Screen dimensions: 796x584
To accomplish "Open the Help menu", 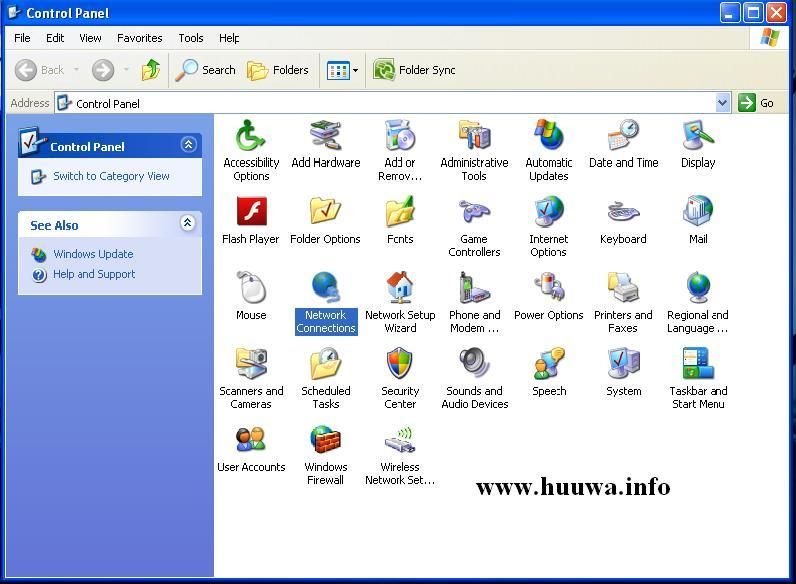I will [x=229, y=38].
